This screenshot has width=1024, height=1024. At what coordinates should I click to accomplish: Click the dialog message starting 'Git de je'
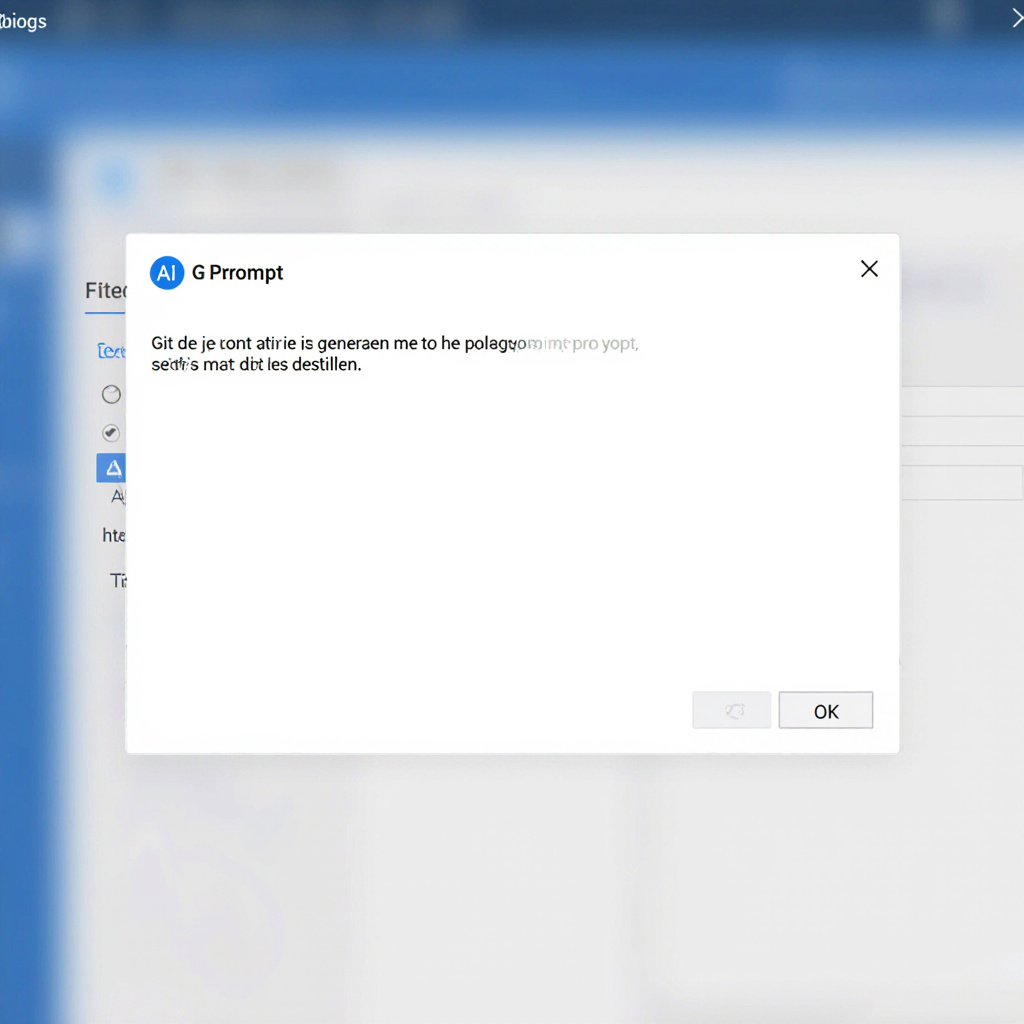394,353
